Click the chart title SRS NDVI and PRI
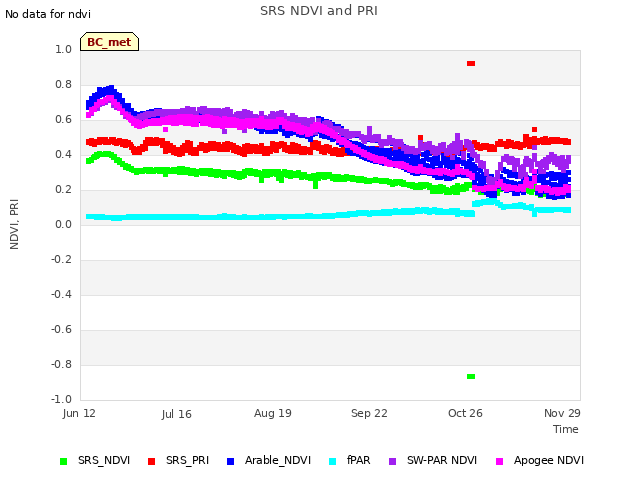Screen dimensions: 640x480 click(x=319, y=11)
